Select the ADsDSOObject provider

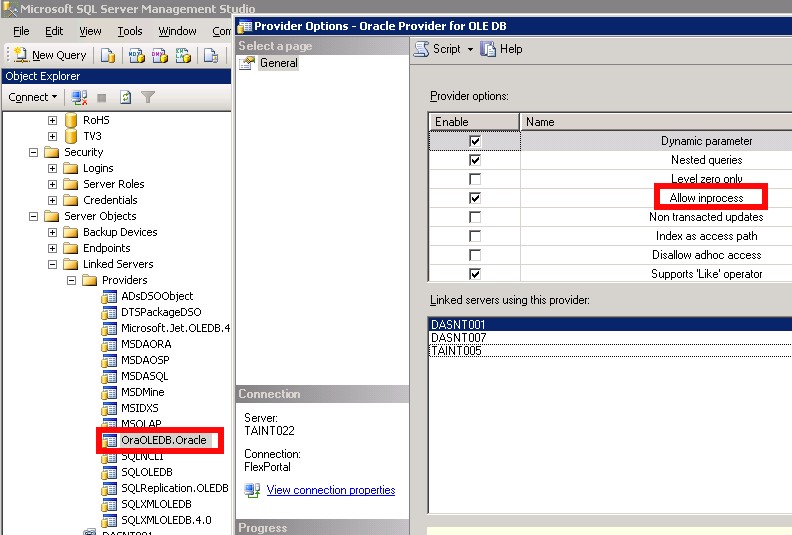click(157, 296)
